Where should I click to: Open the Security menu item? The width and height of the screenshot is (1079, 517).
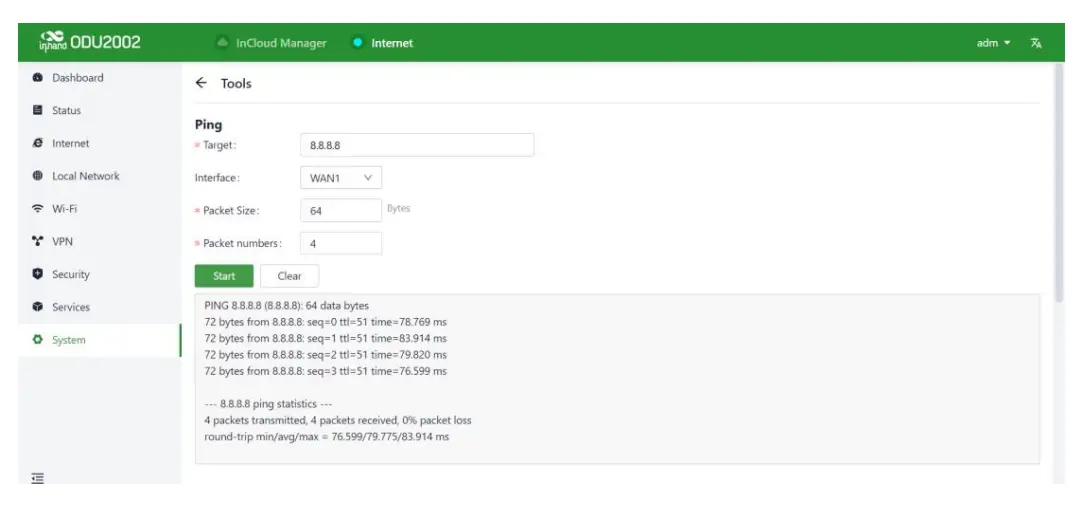(x=100, y=274)
